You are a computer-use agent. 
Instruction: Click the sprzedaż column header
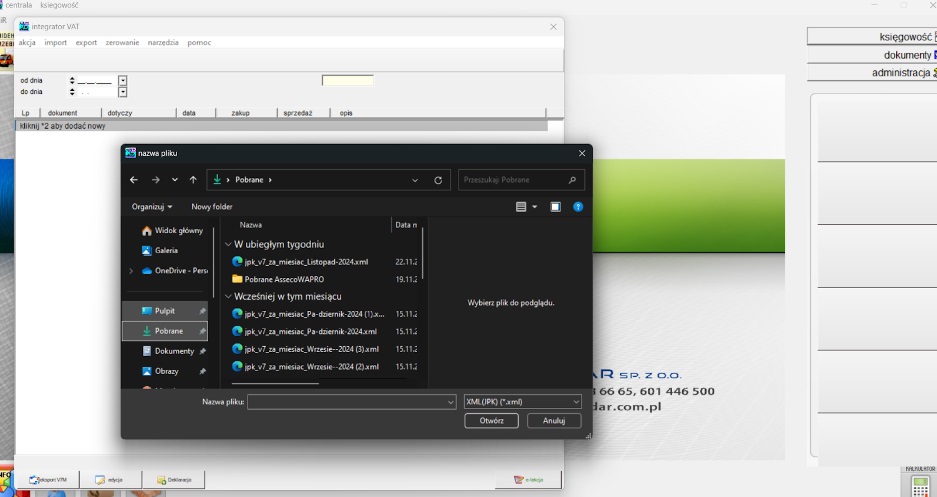click(298, 113)
